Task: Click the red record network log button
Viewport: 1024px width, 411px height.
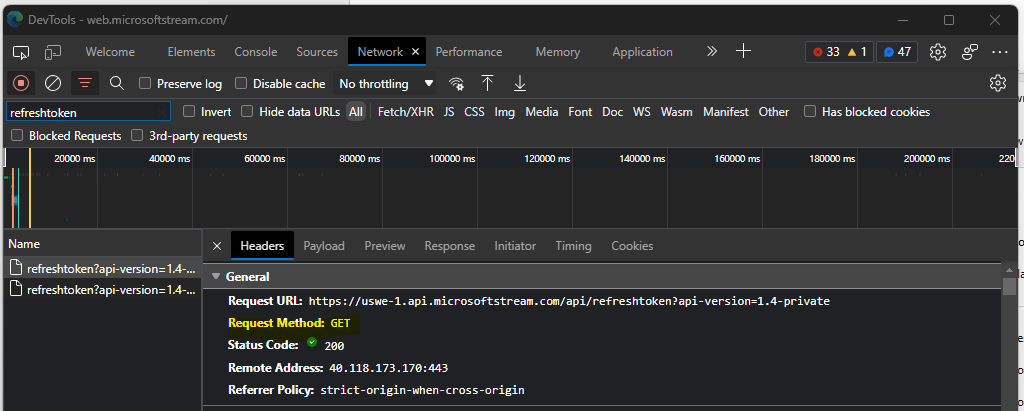Action: click(21, 84)
